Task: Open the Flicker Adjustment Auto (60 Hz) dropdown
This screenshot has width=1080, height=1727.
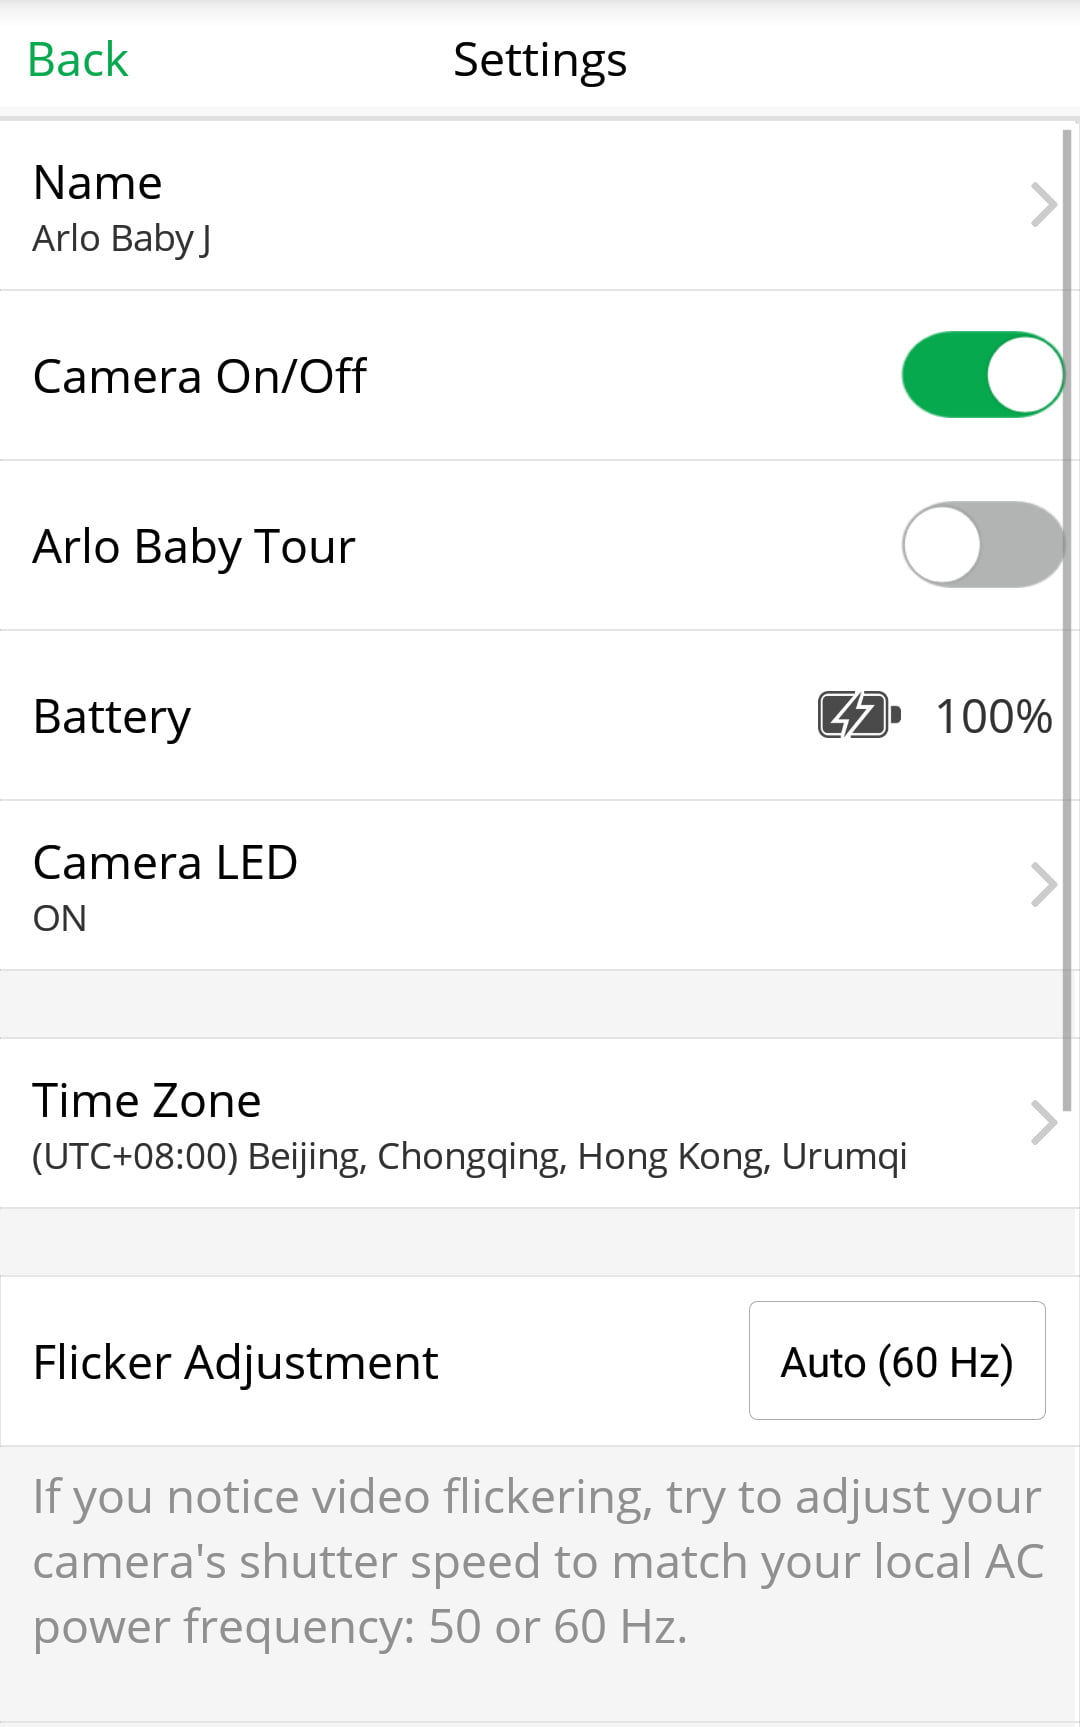Action: pyautogui.click(x=897, y=1360)
